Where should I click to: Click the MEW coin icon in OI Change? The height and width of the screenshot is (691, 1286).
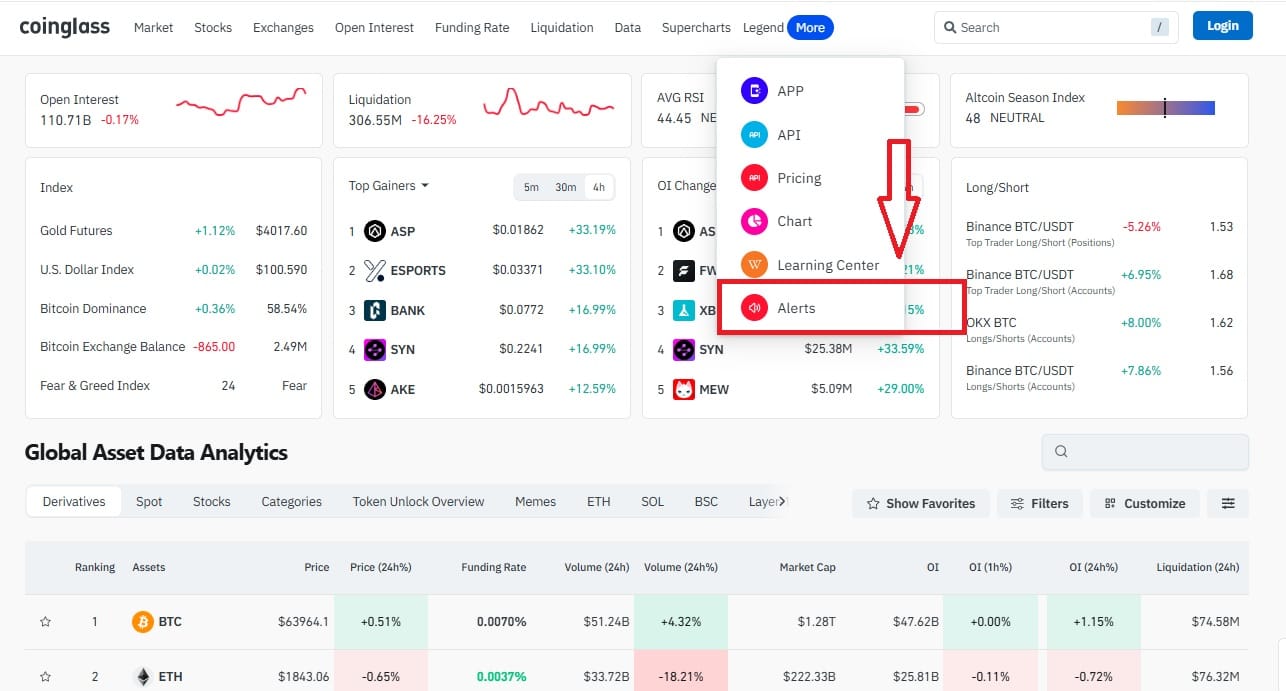pos(684,389)
